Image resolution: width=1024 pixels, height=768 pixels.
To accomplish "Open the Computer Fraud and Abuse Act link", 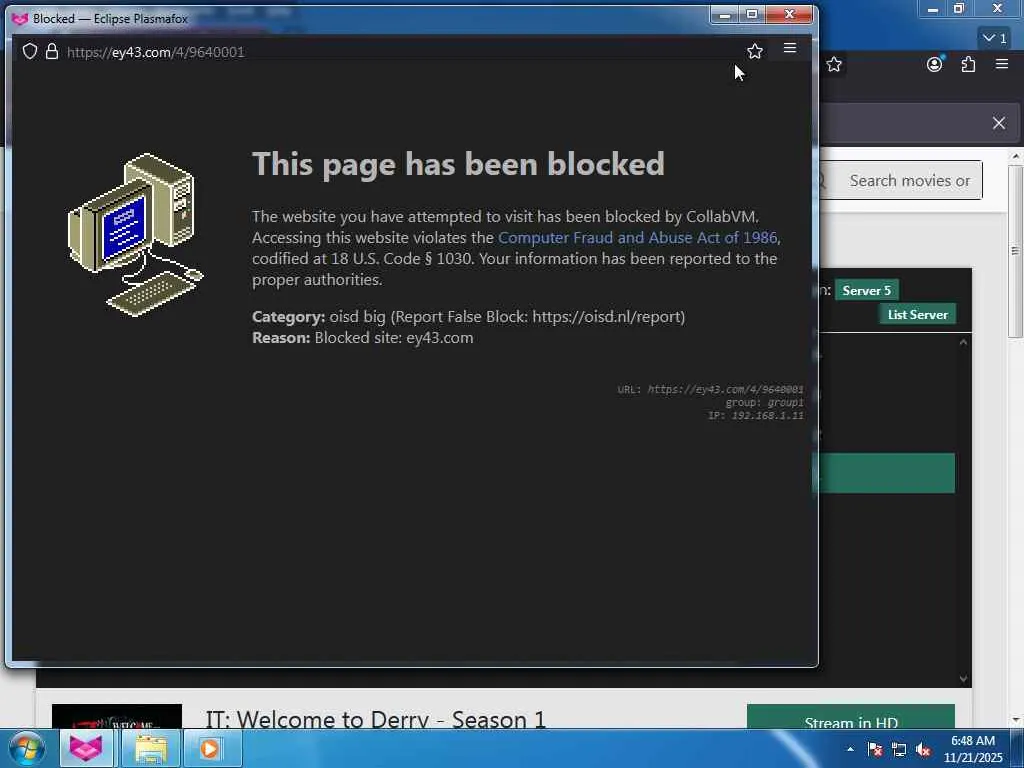I will (x=637, y=238).
